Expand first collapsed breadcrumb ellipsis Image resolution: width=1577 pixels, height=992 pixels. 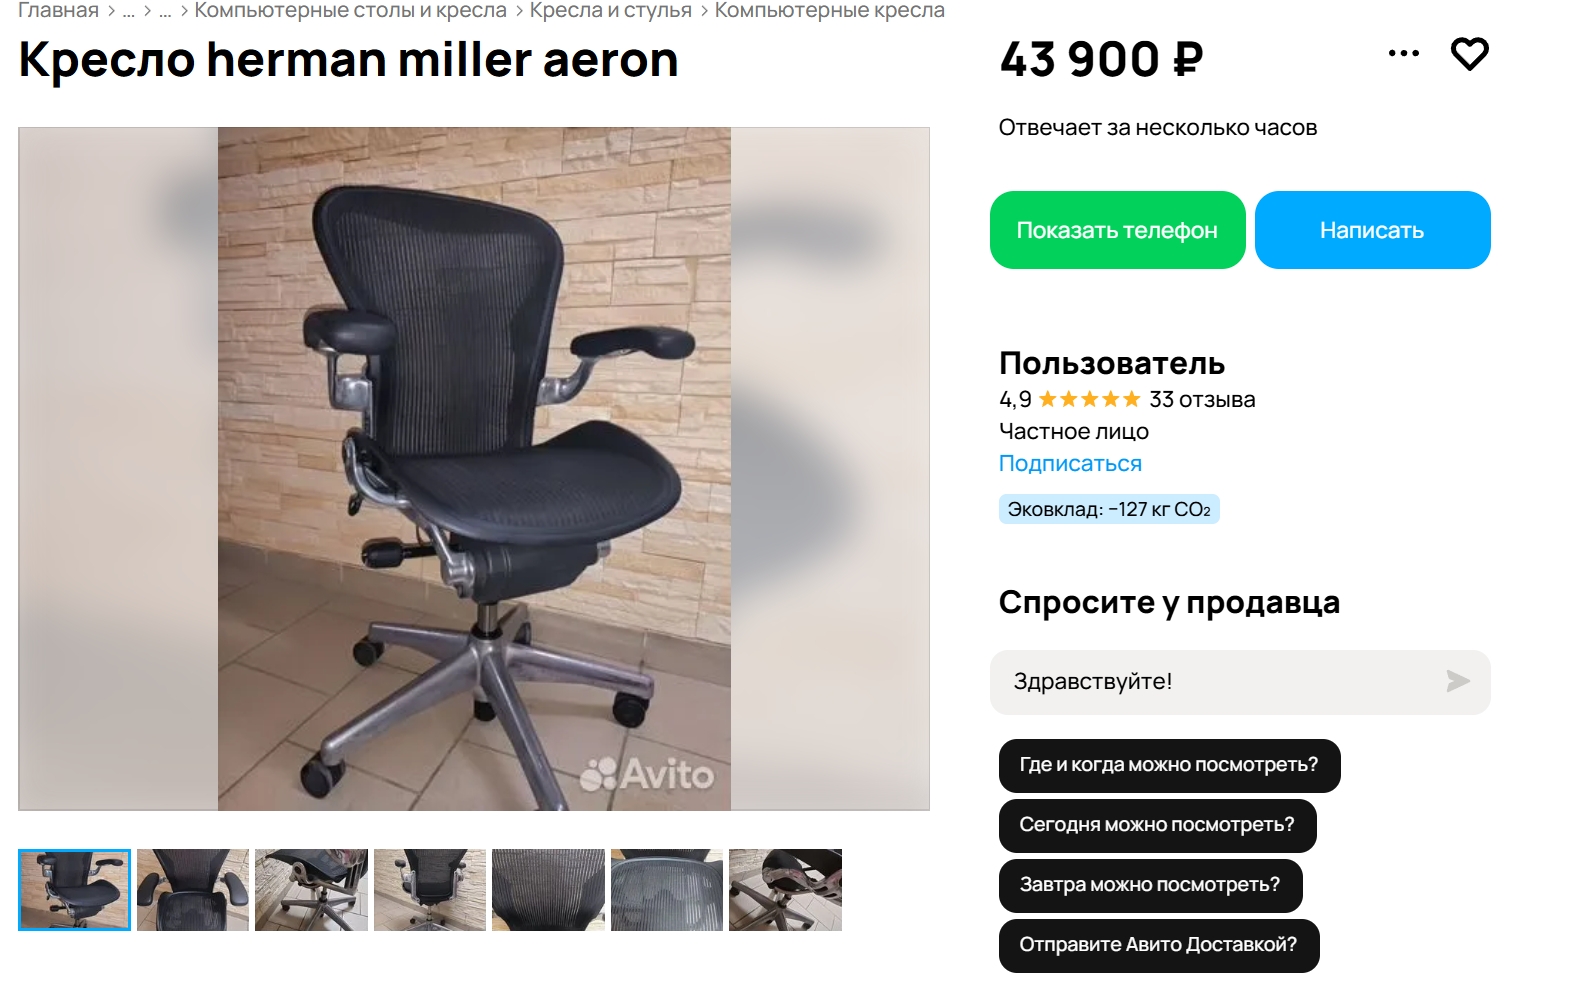(x=128, y=12)
